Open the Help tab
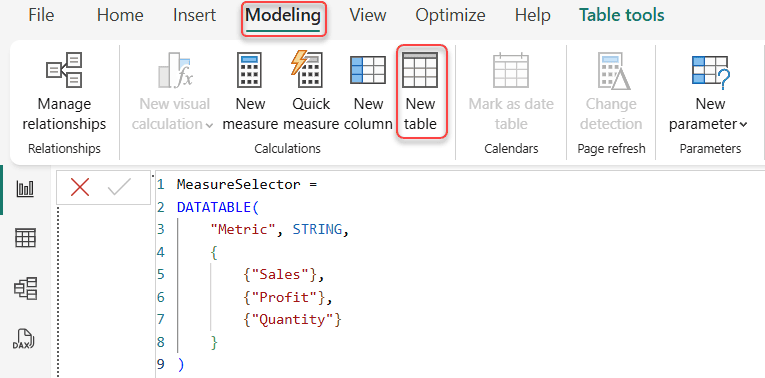Viewport: 765px width, 378px height. click(533, 16)
